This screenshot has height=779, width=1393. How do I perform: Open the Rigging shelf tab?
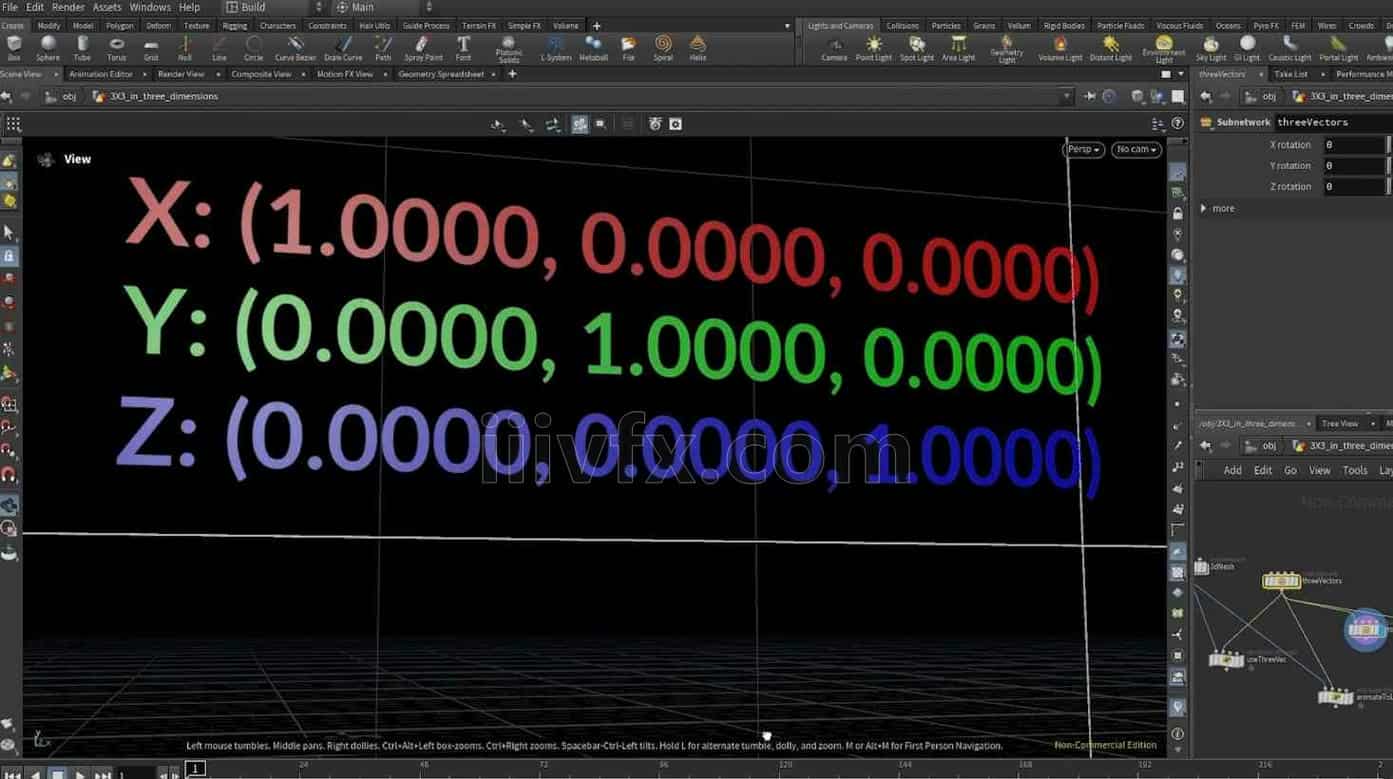pos(235,26)
